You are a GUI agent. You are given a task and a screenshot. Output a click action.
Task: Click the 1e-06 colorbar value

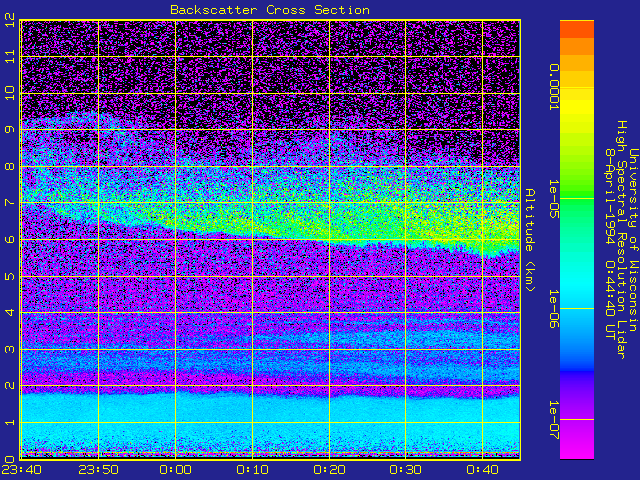coord(553,309)
